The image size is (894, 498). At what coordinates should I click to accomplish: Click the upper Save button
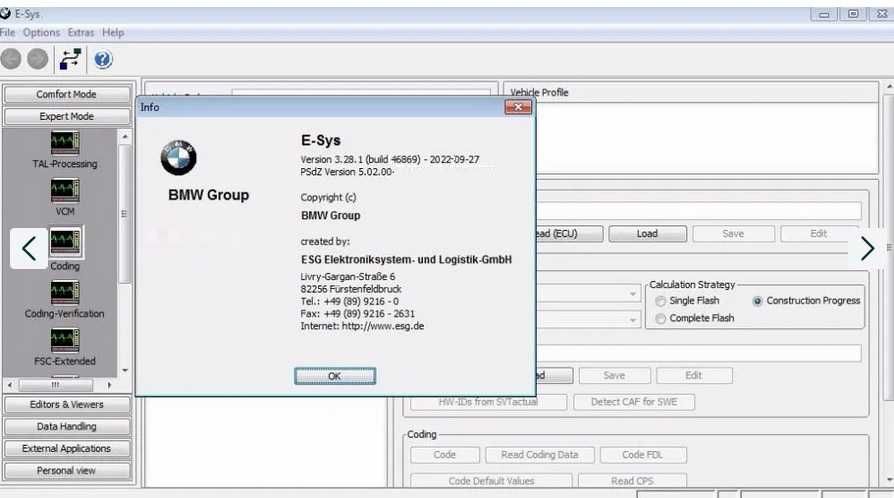(733, 234)
